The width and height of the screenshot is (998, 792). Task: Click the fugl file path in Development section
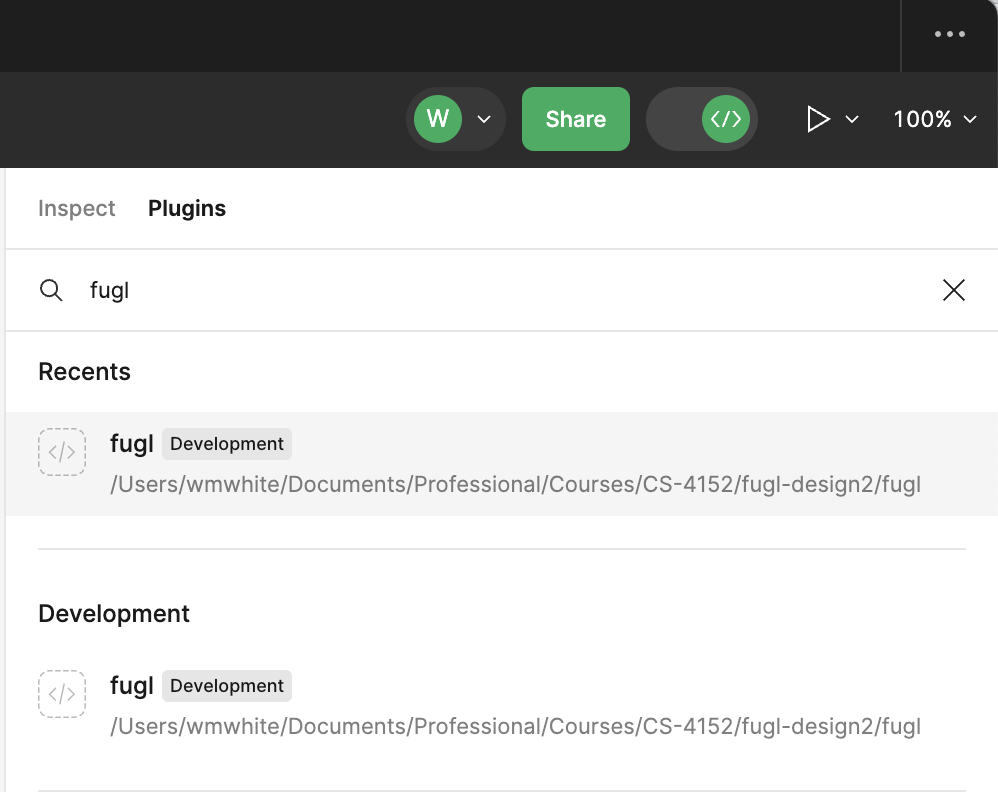coord(515,727)
